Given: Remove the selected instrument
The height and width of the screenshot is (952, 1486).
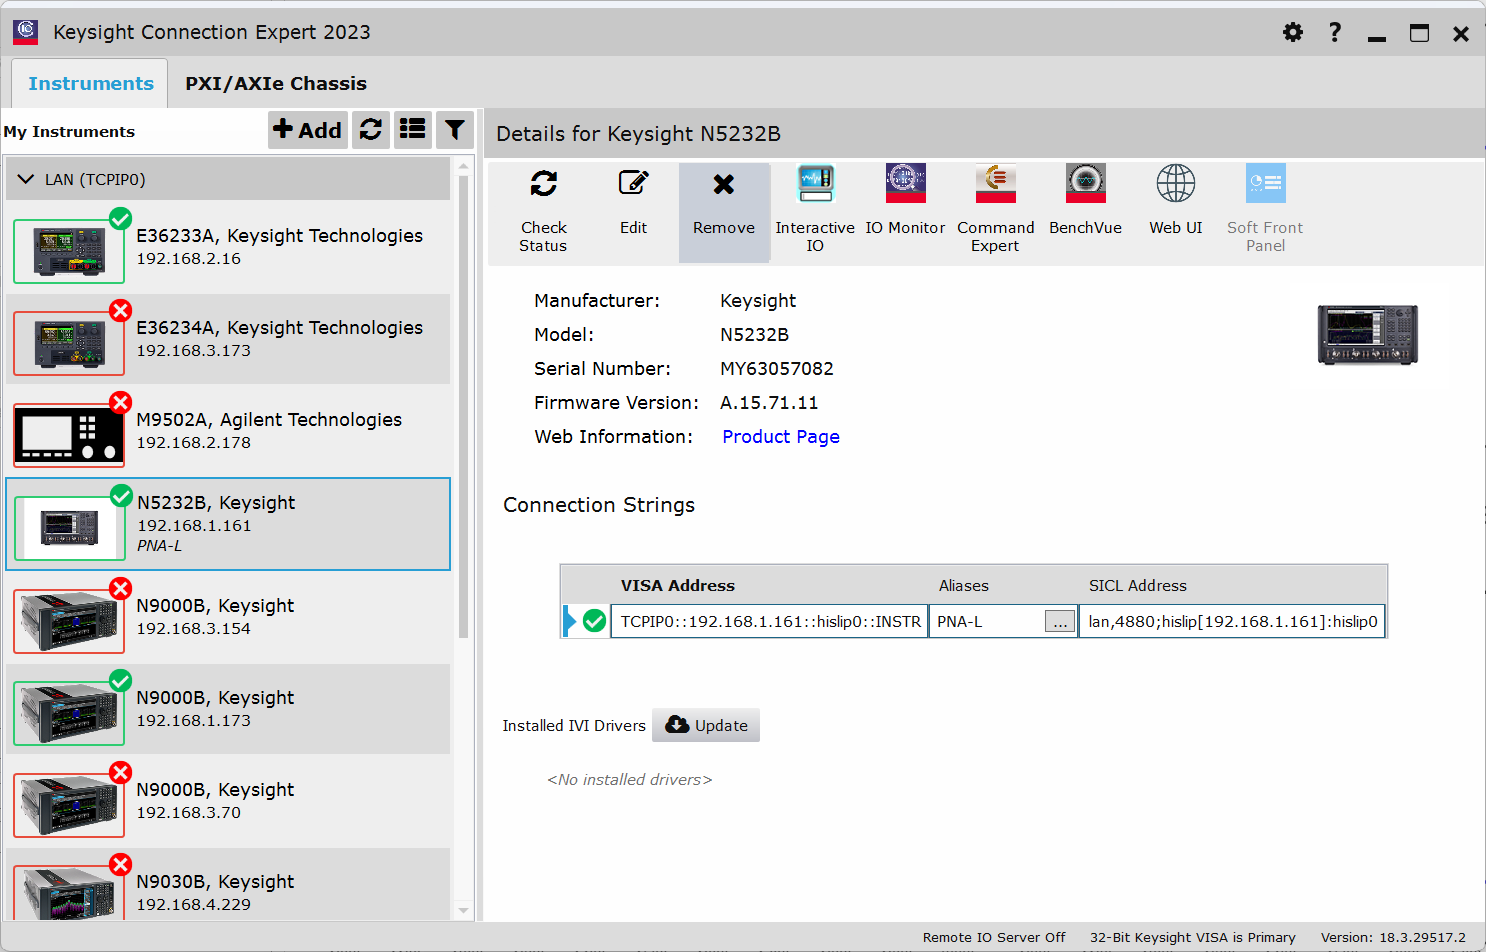Looking at the screenshot, I should (x=724, y=212).
